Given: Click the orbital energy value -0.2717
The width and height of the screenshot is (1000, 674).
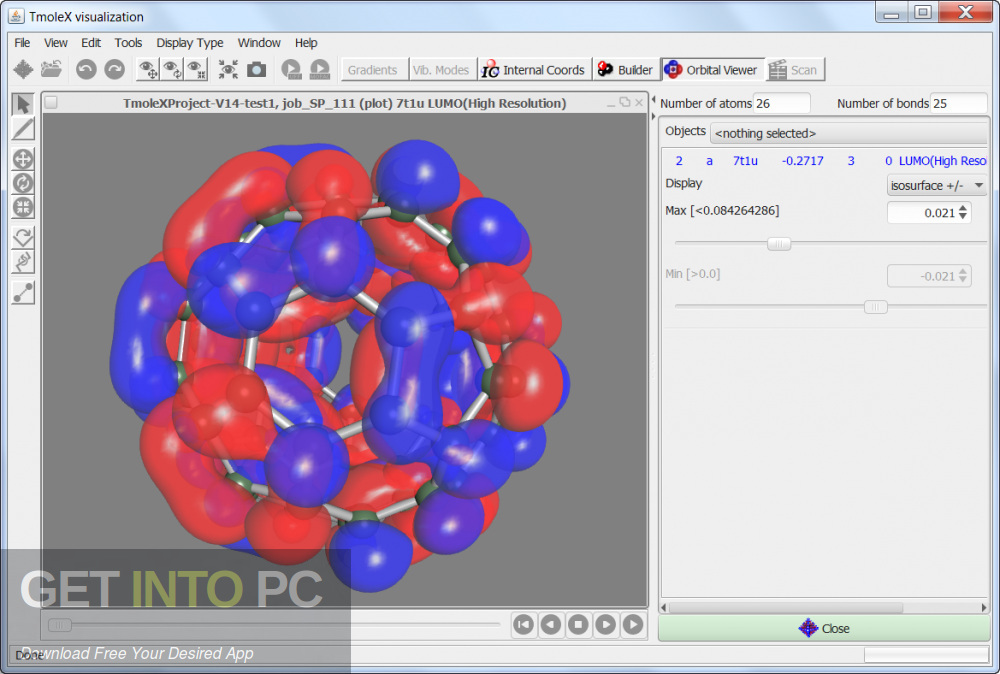Looking at the screenshot, I should (x=802, y=161).
